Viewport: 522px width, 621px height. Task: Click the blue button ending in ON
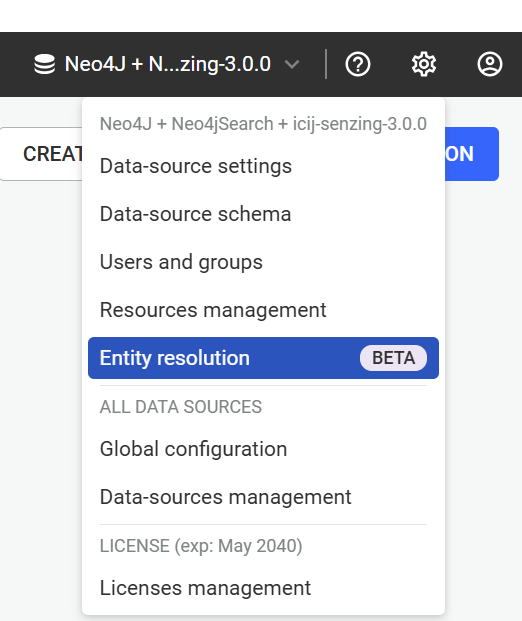472,154
